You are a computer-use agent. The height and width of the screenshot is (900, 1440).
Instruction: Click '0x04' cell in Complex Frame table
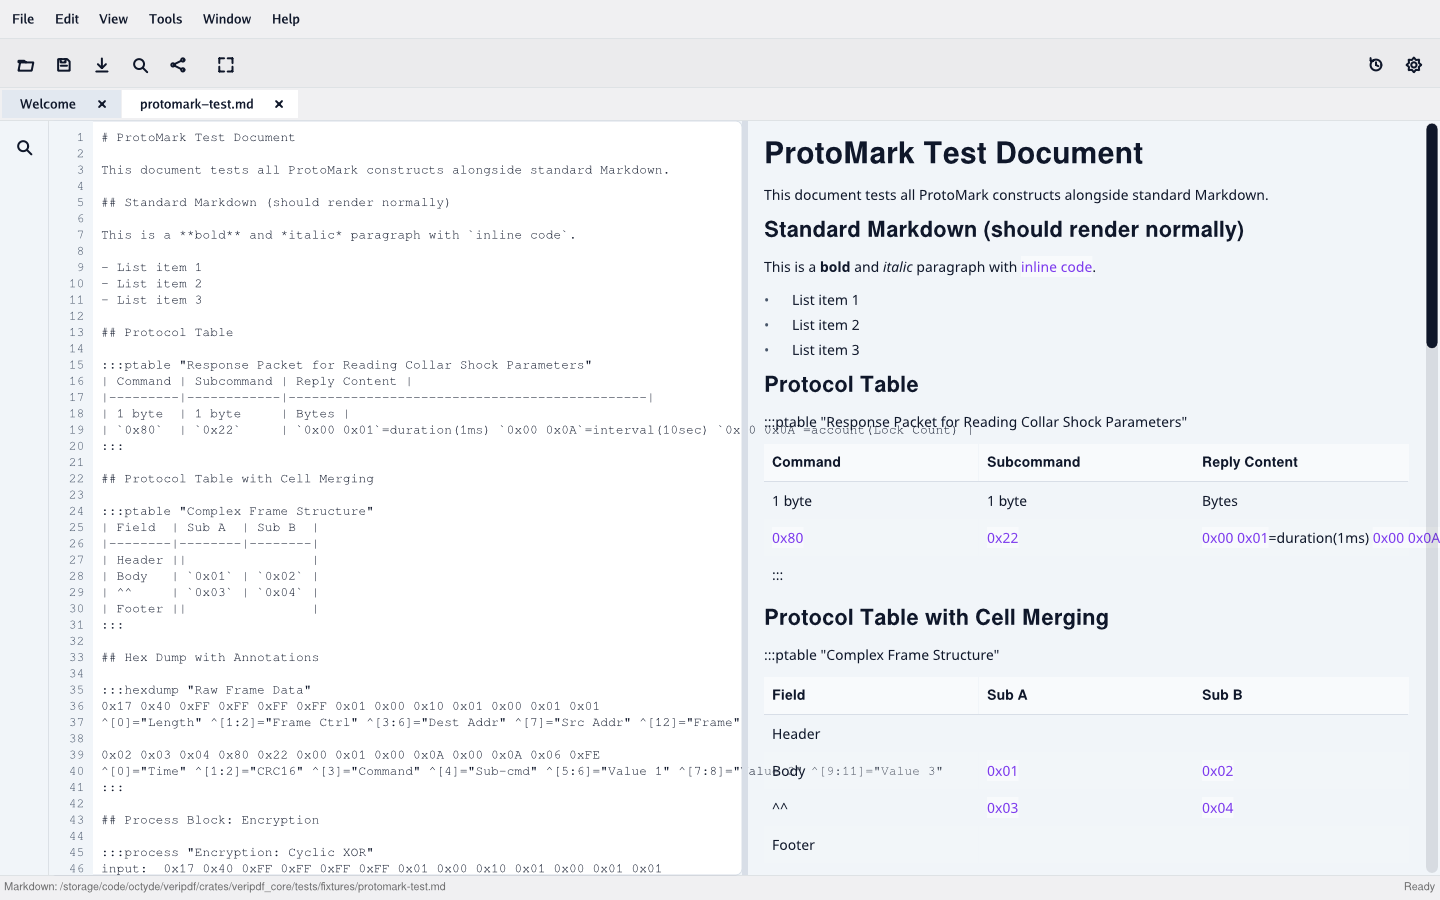1217,808
